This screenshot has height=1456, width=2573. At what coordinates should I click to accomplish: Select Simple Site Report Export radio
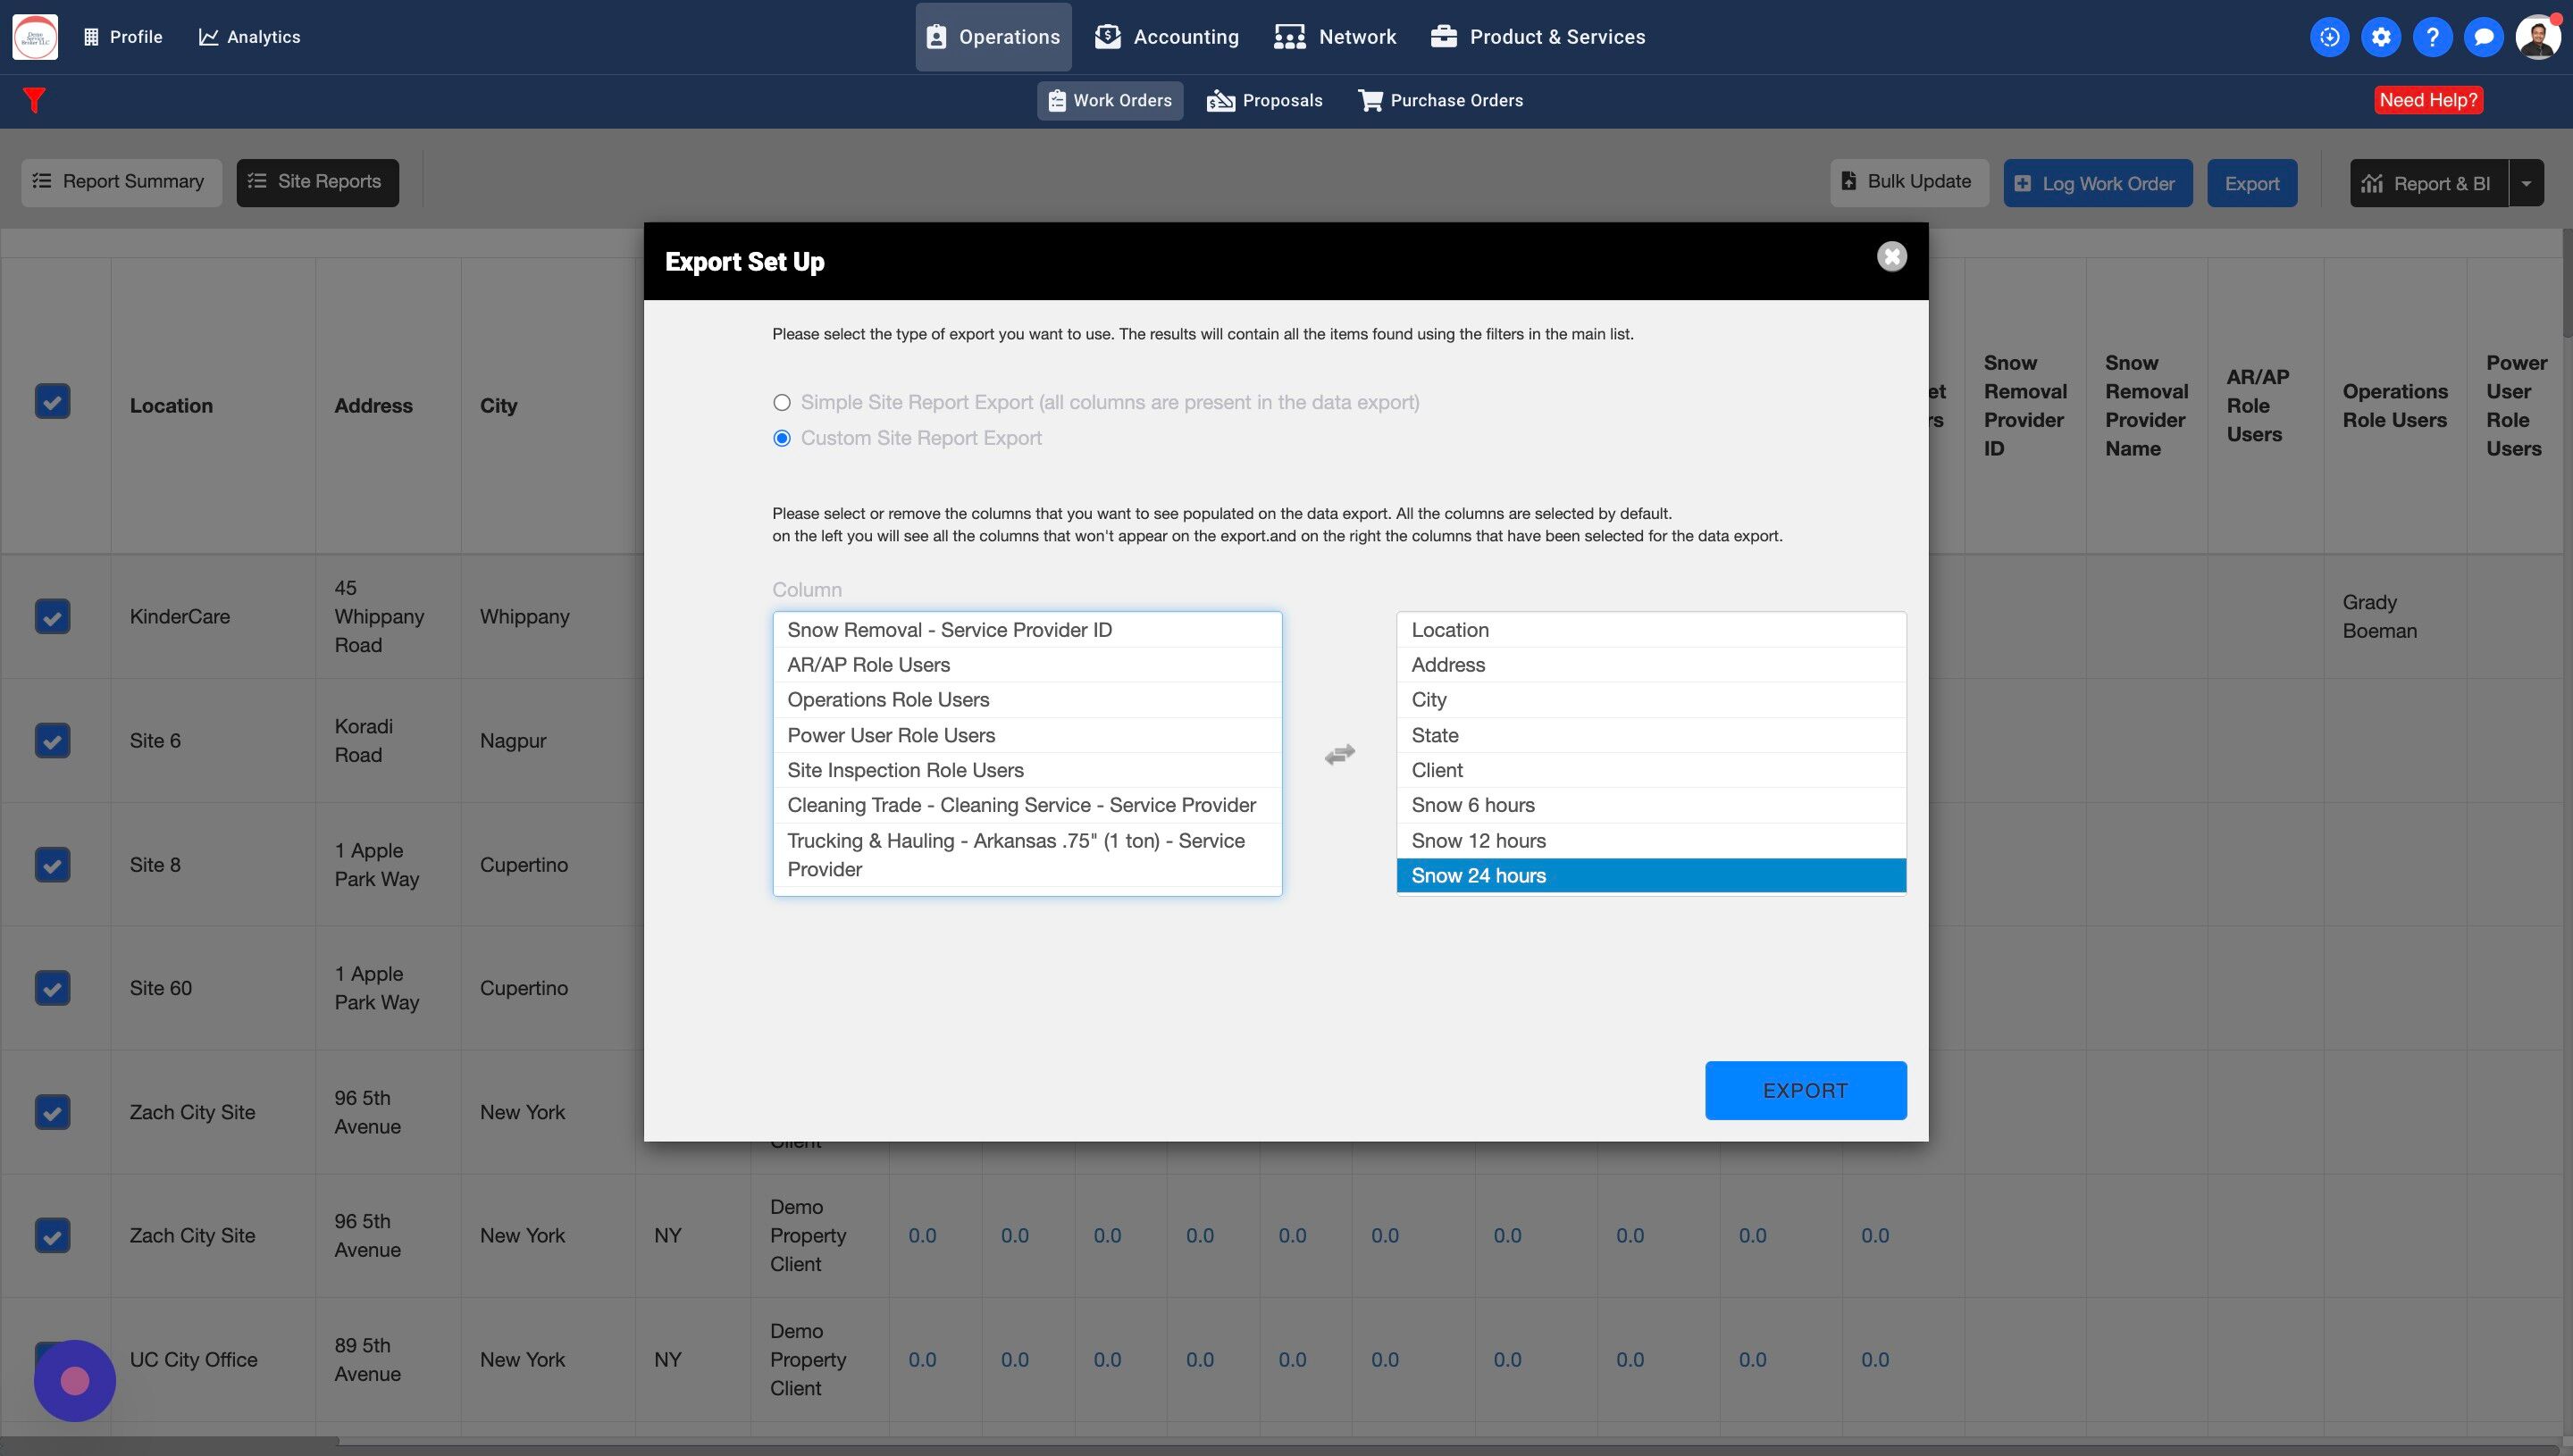pyautogui.click(x=782, y=403)
